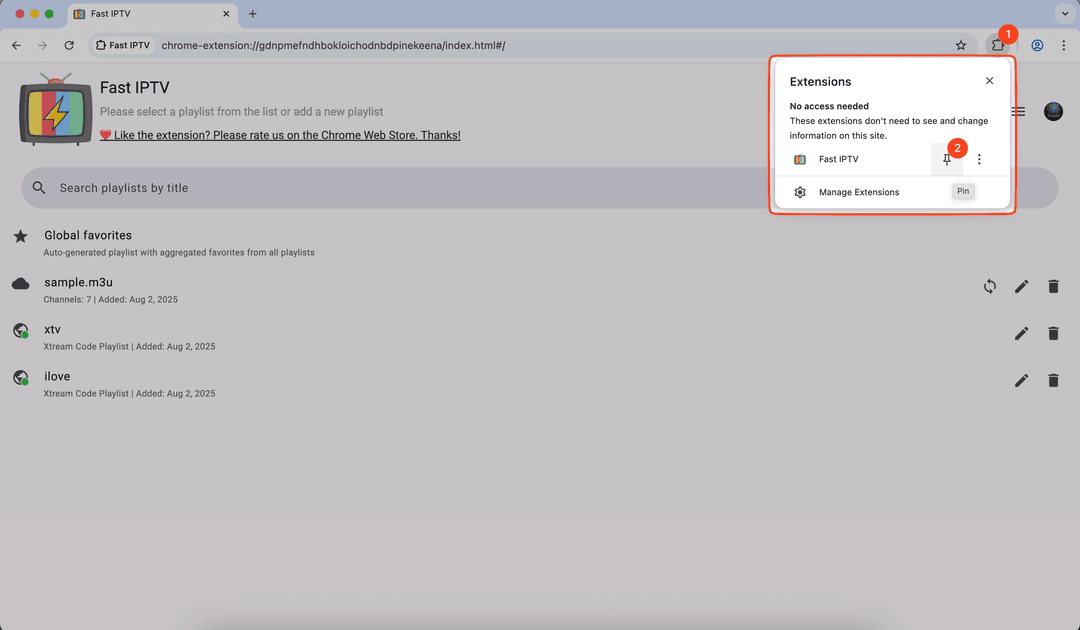Edit the xtv playlist

coord(1021,333)
